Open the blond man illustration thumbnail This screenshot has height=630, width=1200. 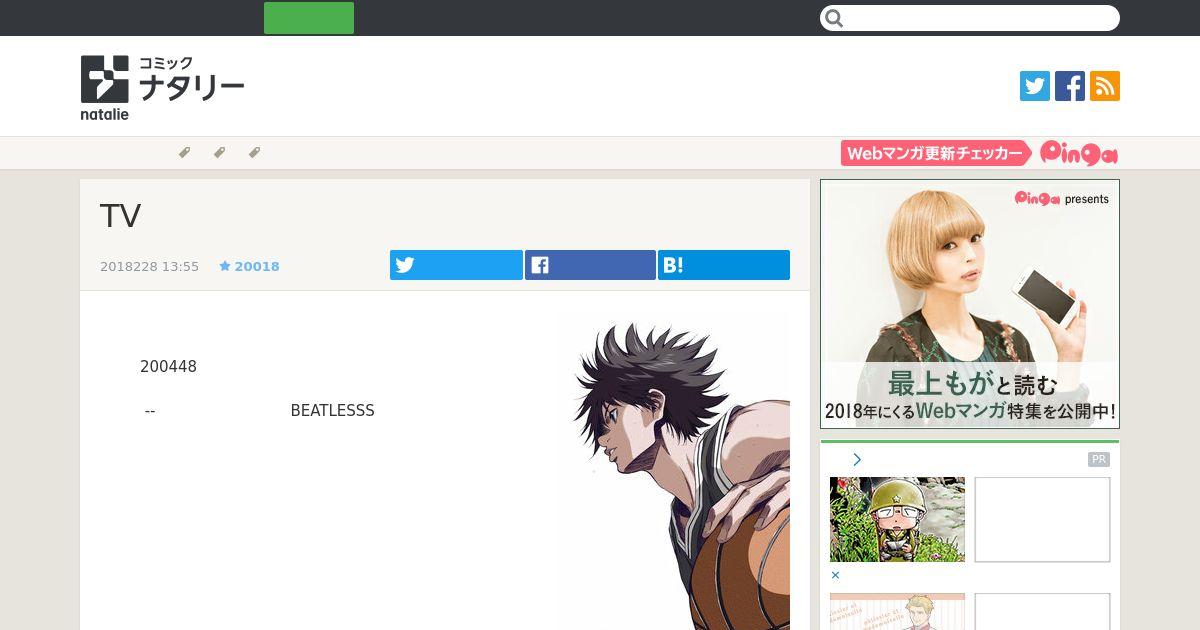point(897,611)
